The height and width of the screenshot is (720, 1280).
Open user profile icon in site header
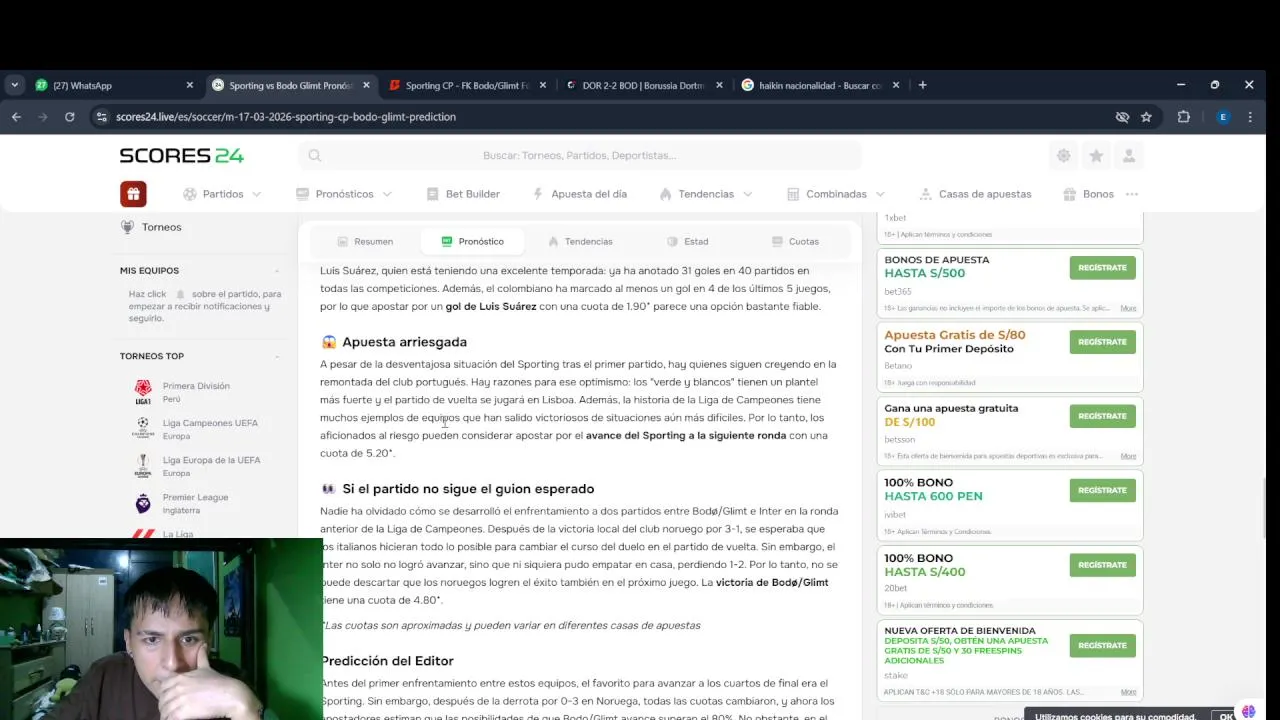pyautogui.click(x=1129, y=156)
